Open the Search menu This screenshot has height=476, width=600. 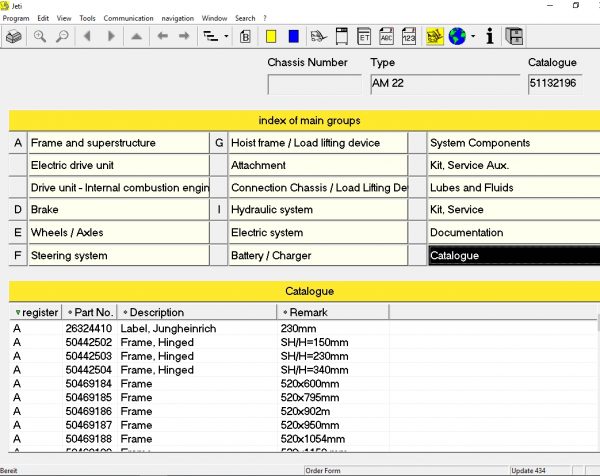[245, 18]
